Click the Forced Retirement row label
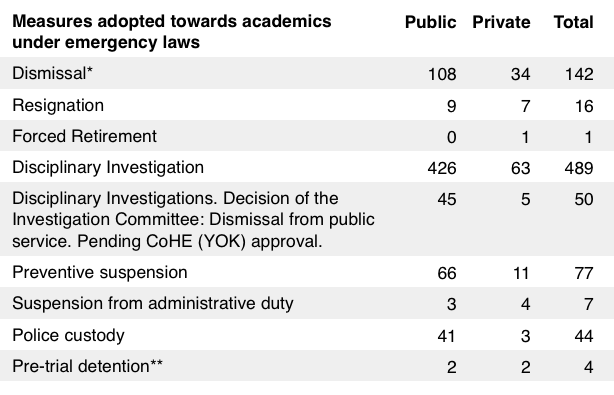Image resolution: width=614 pixels, height=395 pixels. point(84,136)
